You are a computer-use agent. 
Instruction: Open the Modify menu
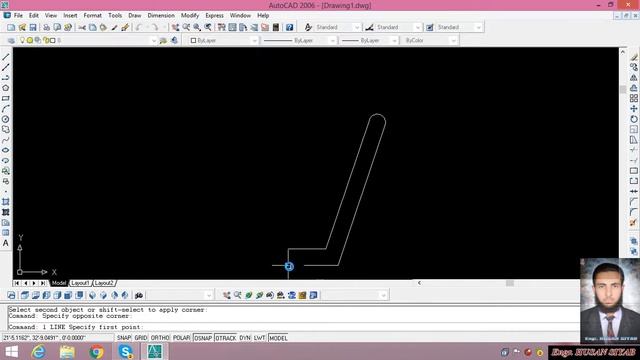click(x=190, y=15)
